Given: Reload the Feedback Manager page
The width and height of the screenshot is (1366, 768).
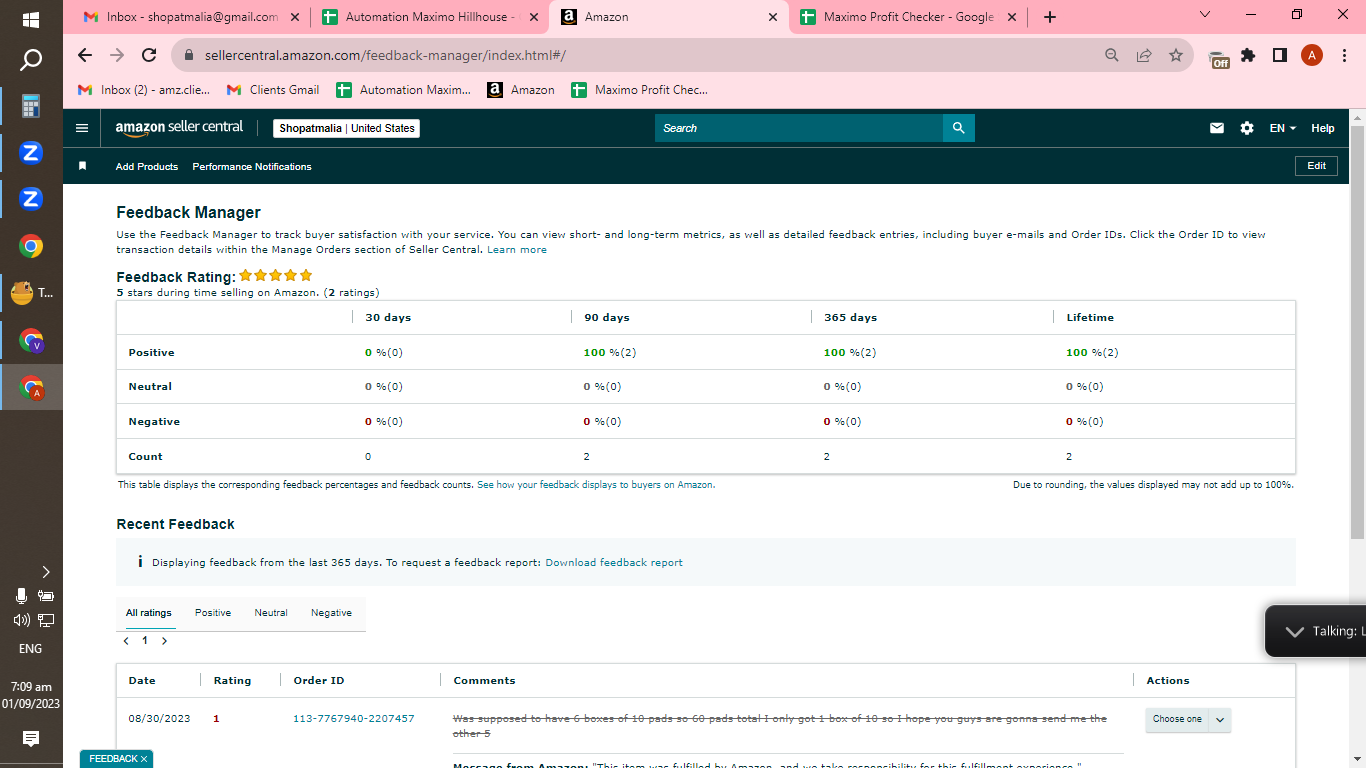Looking at the screenshot, I should coord(149,56).
